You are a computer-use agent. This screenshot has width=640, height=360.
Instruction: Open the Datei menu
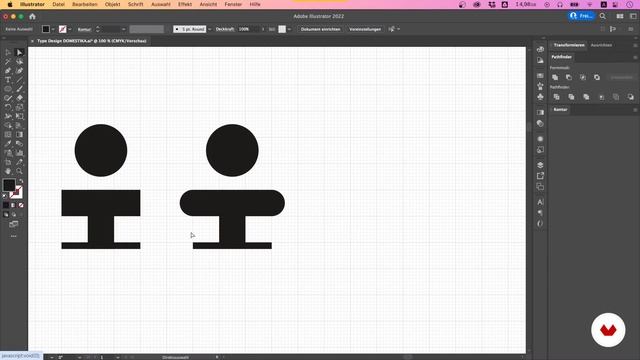coord(58,4)
